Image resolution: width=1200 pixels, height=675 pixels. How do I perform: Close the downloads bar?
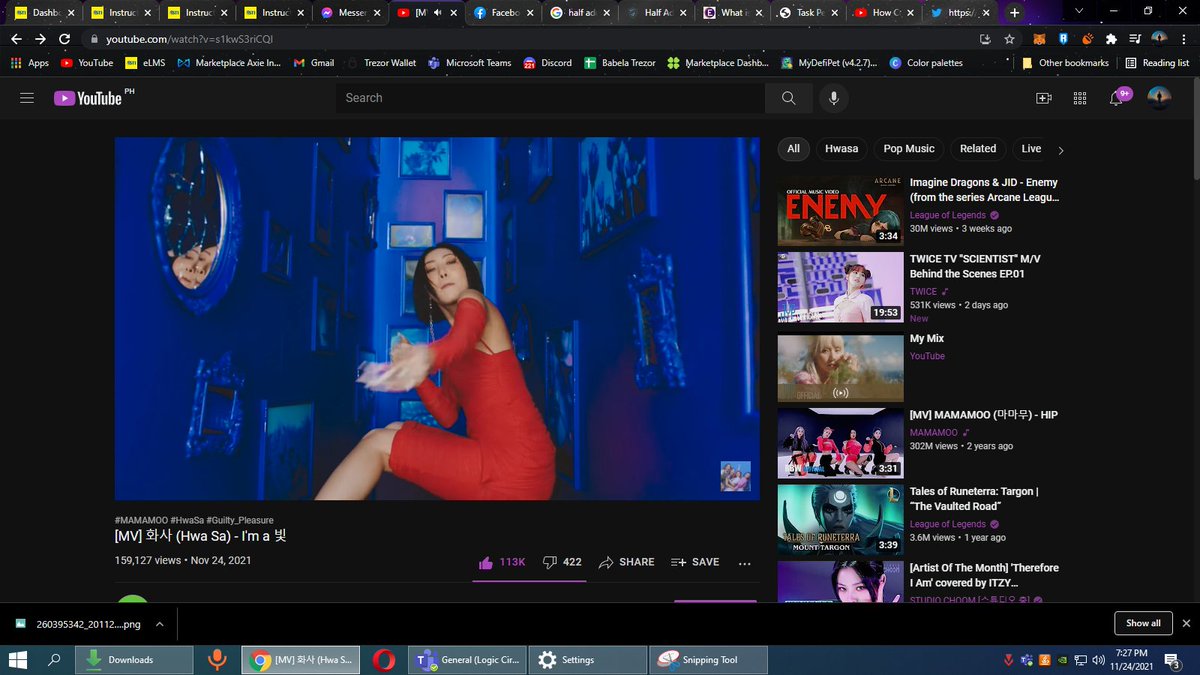(1186, 623)
